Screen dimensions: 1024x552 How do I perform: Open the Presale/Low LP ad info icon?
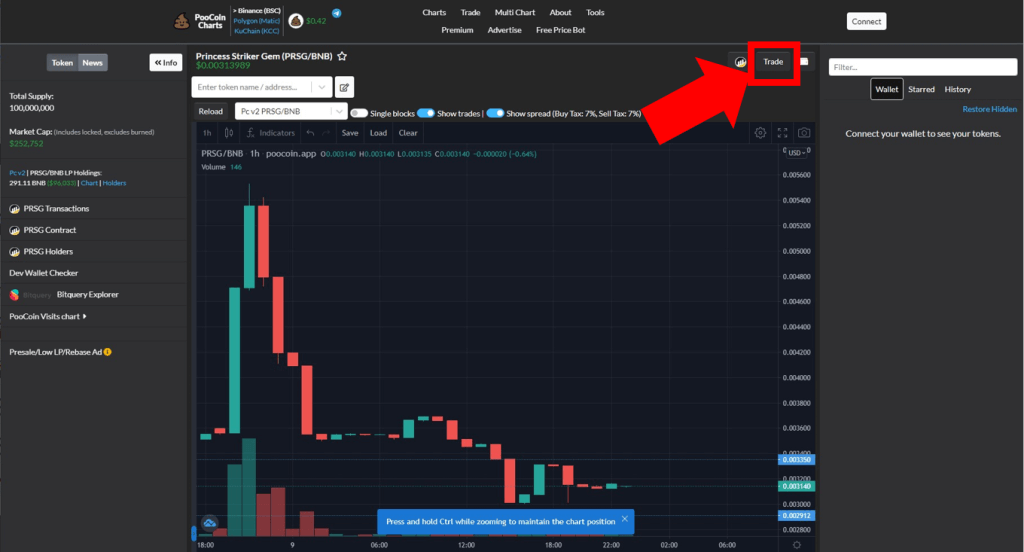click(x=108, y=352)
